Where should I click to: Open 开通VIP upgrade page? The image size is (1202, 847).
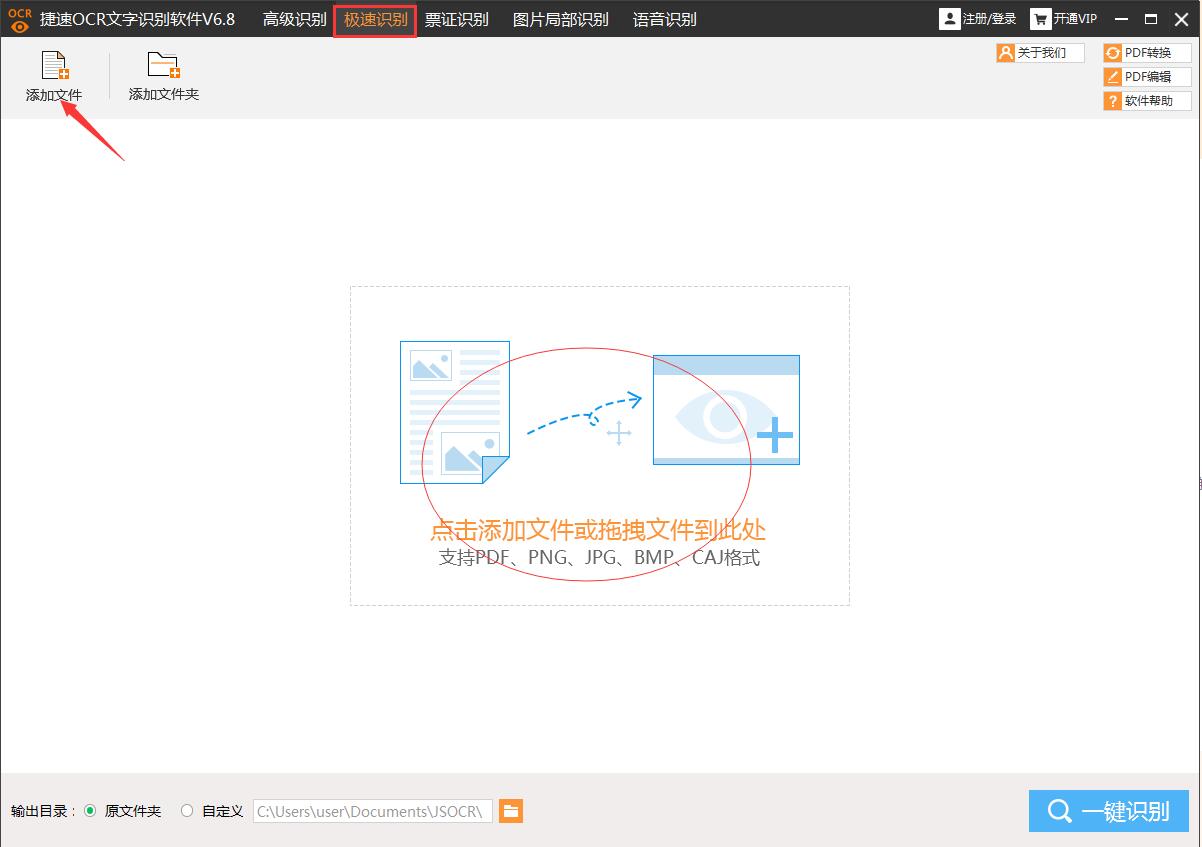click(x=1064, y=17)
